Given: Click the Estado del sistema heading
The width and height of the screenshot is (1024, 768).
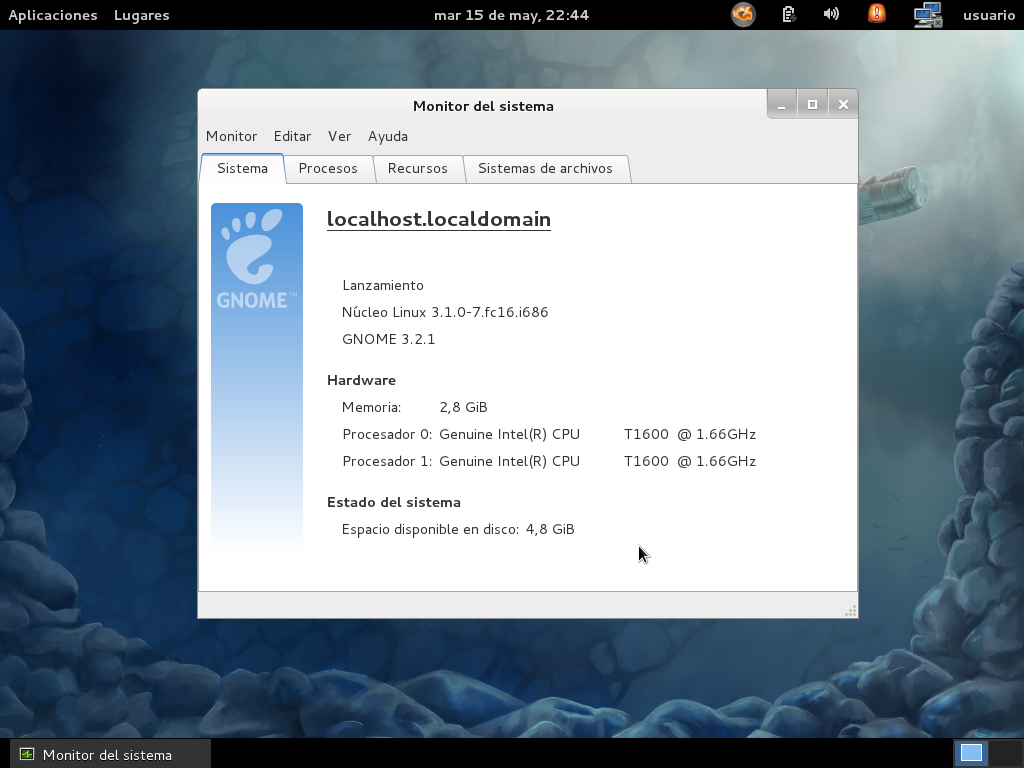Looking at the screenshot, I should [394, 502].
